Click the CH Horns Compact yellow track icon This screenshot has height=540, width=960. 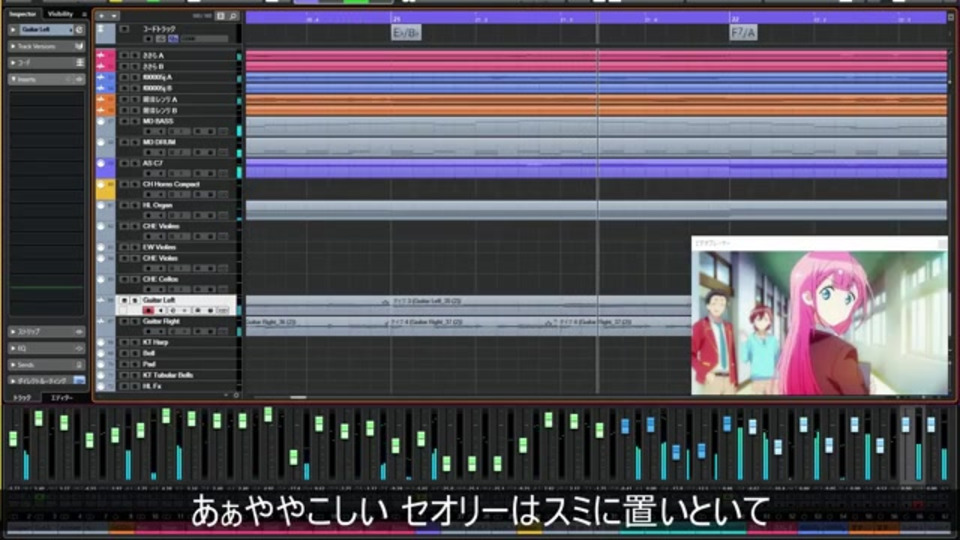101,185
